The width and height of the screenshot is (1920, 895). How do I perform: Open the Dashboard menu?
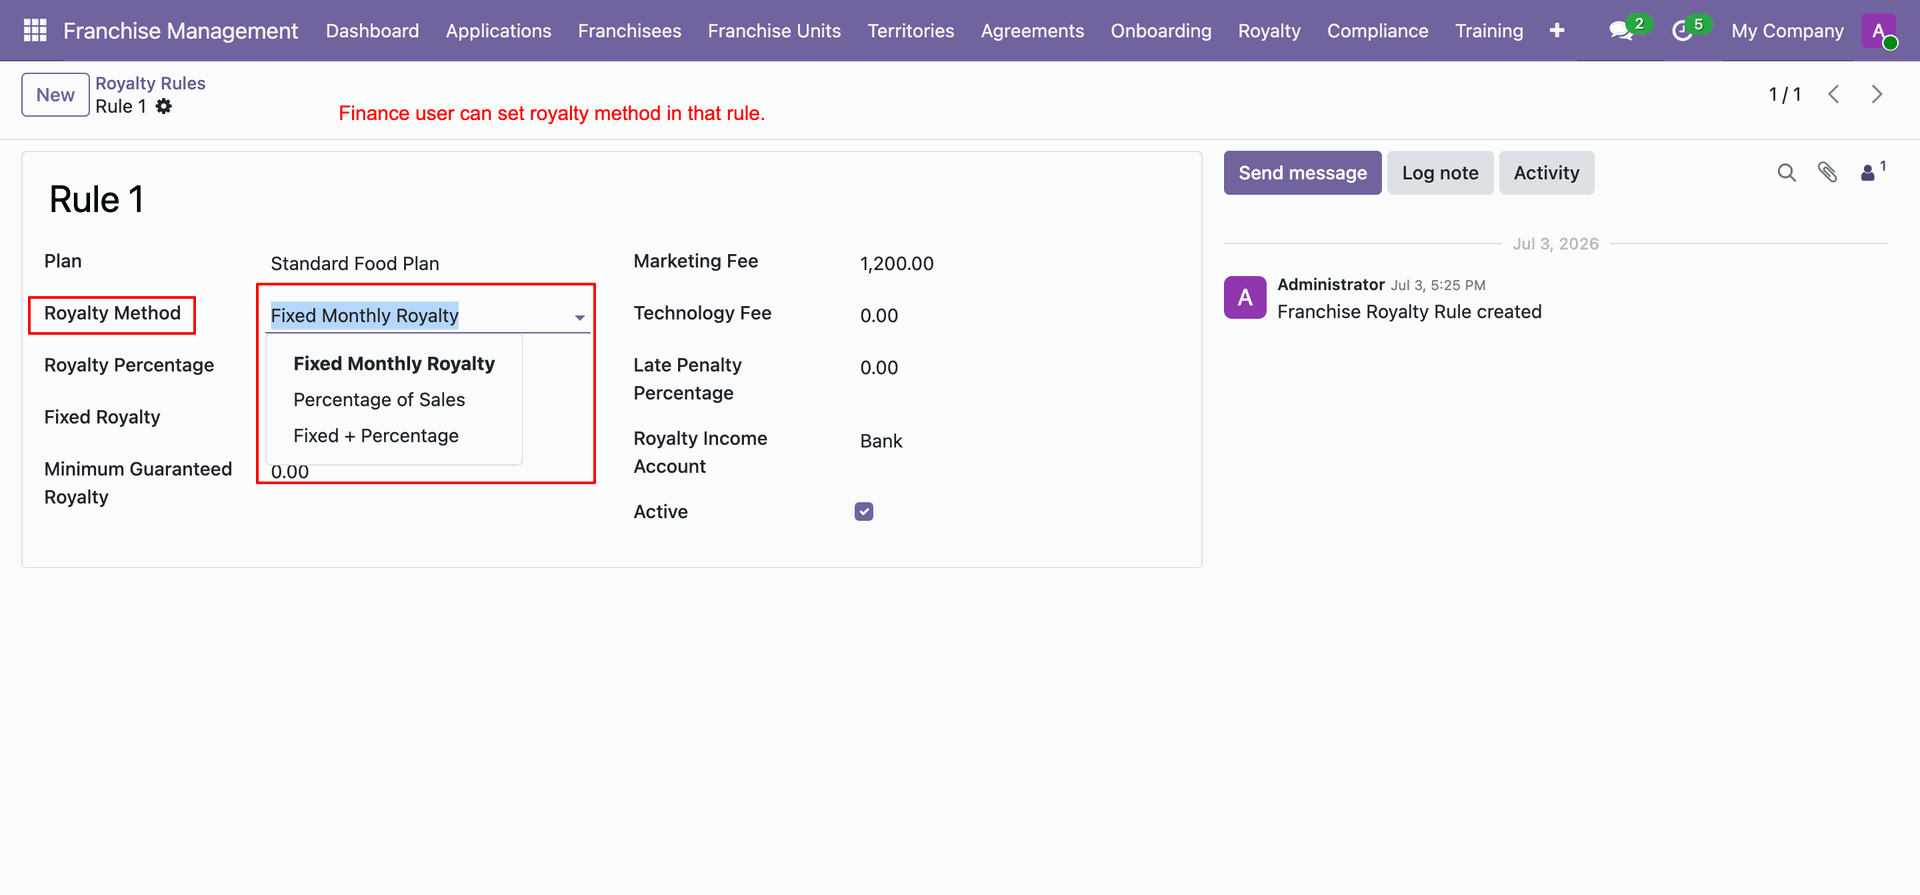372,31
